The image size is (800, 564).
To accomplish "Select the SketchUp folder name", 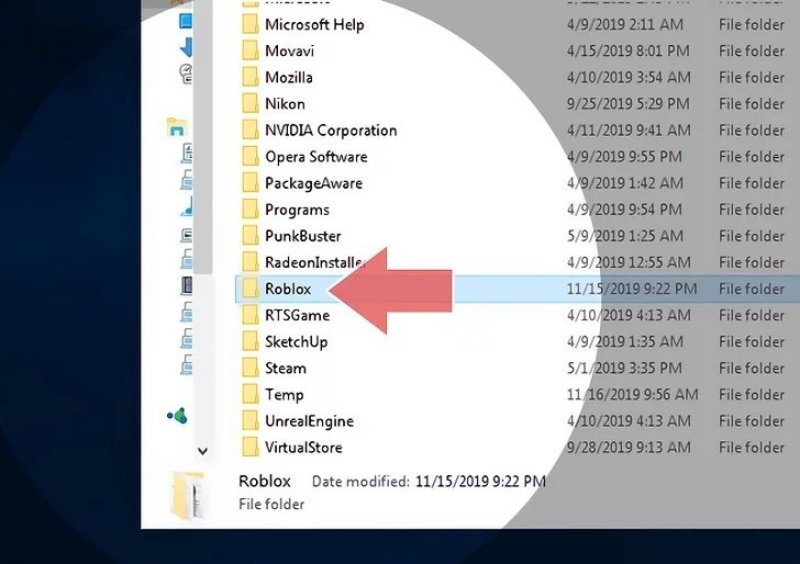I will click(x=296, y=342).
